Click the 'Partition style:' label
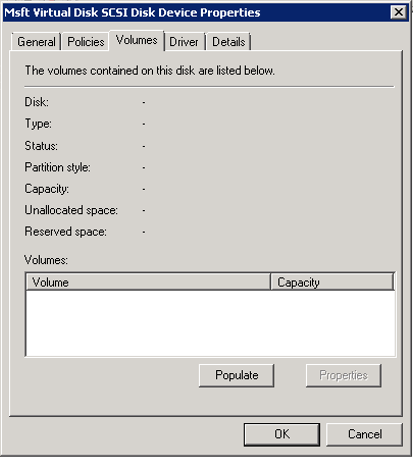Image resolution: width=413 pixels, height=458 pixels. click(57, 167)
